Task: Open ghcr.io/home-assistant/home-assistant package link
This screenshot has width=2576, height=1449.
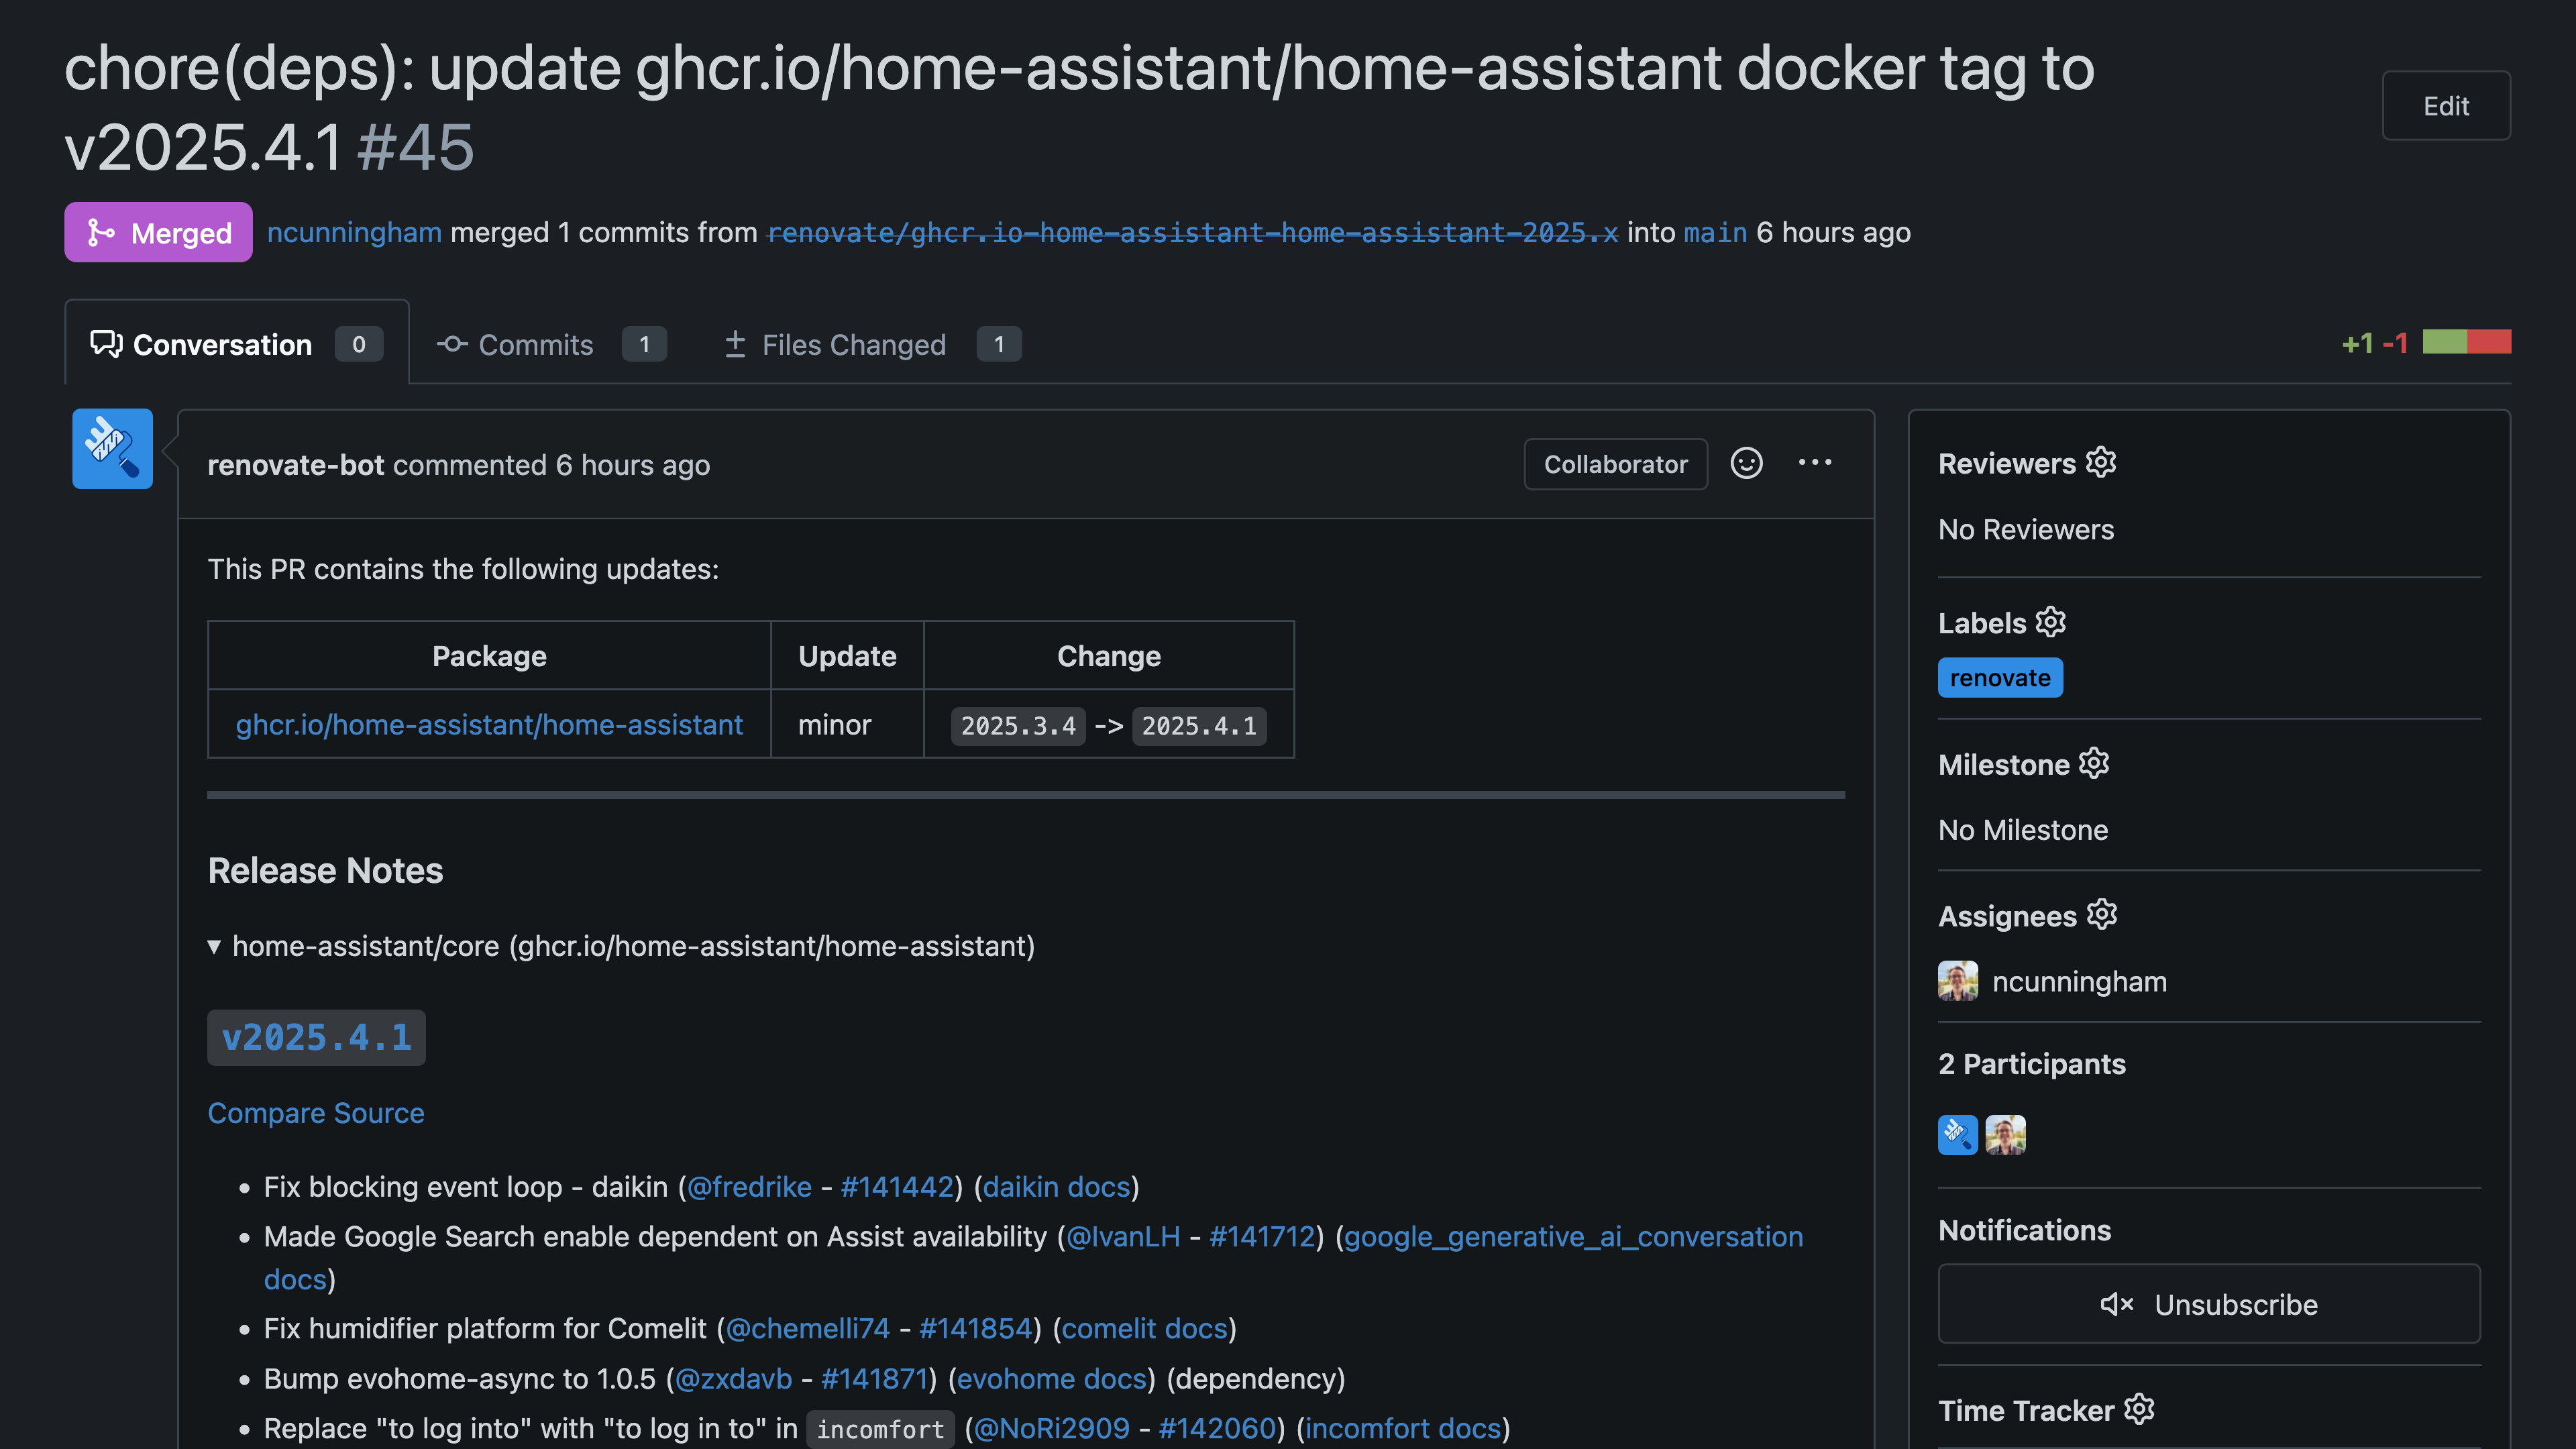Action: coord(489,724)
